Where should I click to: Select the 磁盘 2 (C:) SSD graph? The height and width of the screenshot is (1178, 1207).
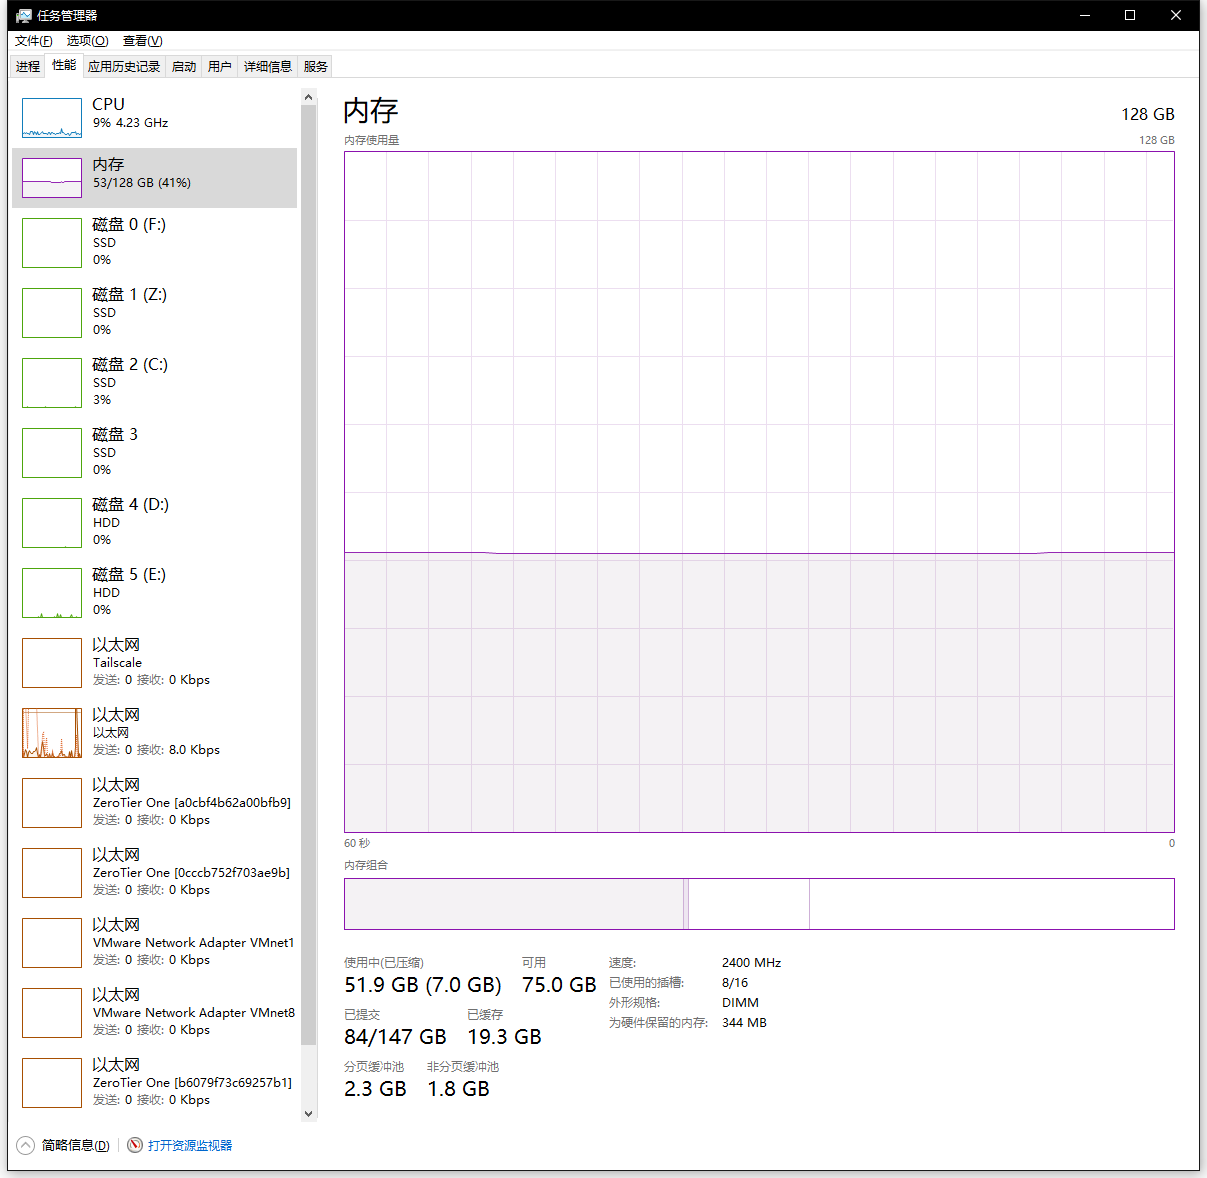pyautogui.click(x=150, y=381)
